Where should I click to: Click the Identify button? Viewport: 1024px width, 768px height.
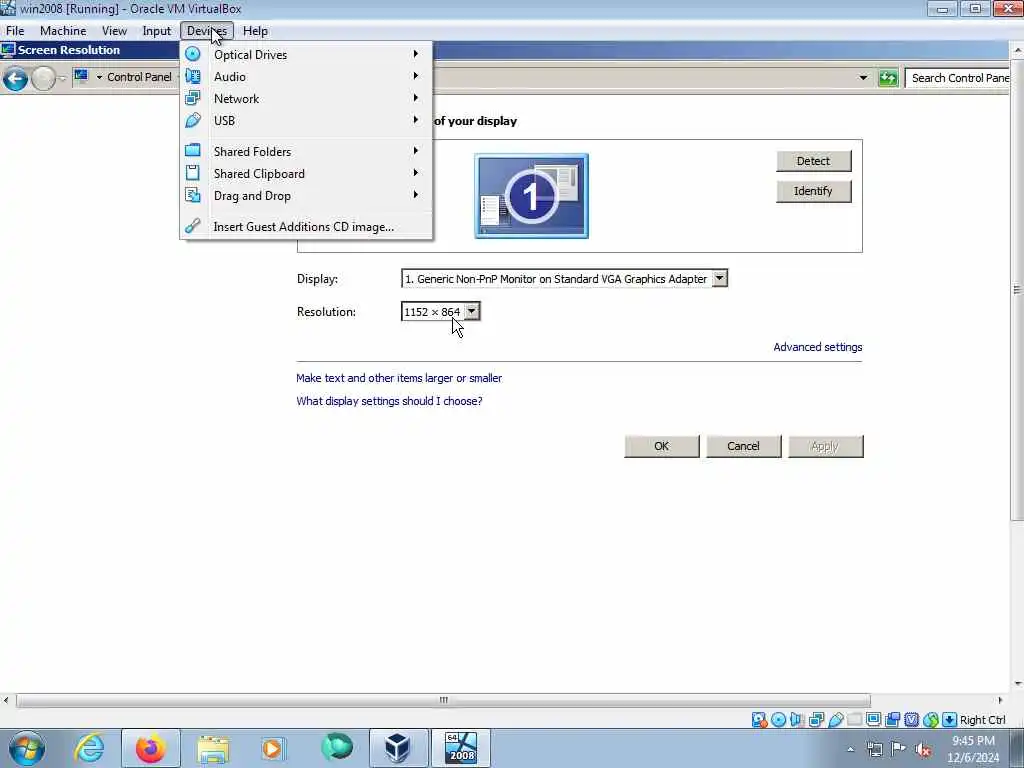pyautogui.click(x=814, y=191)
